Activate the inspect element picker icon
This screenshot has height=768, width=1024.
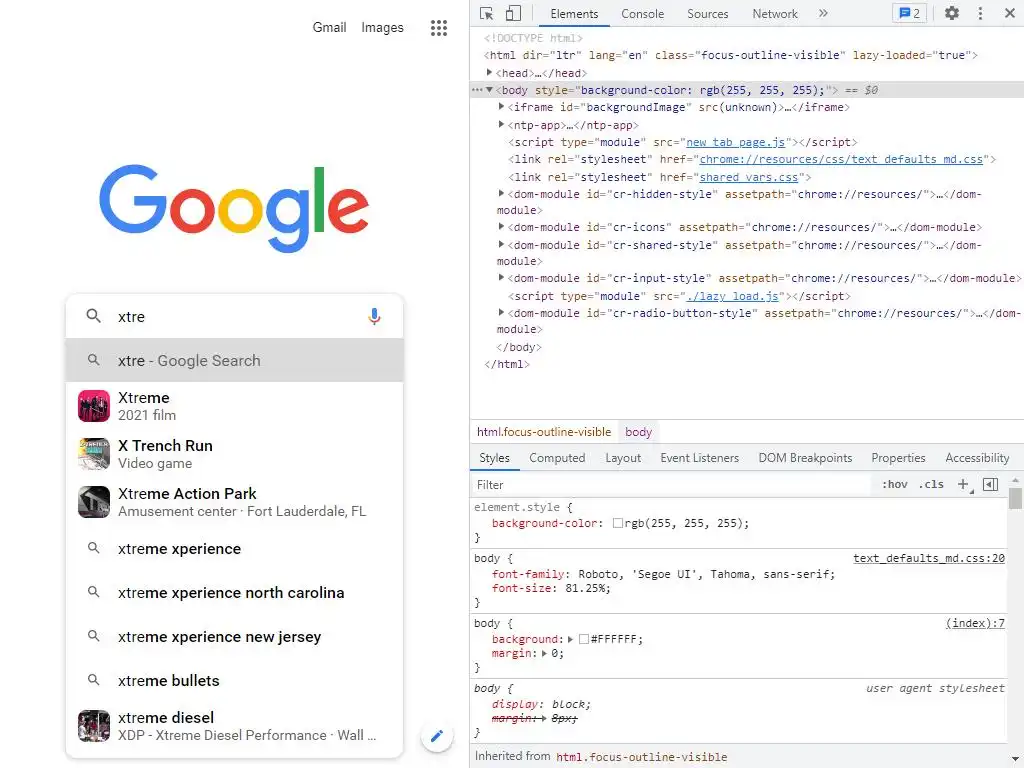[487, 13]
